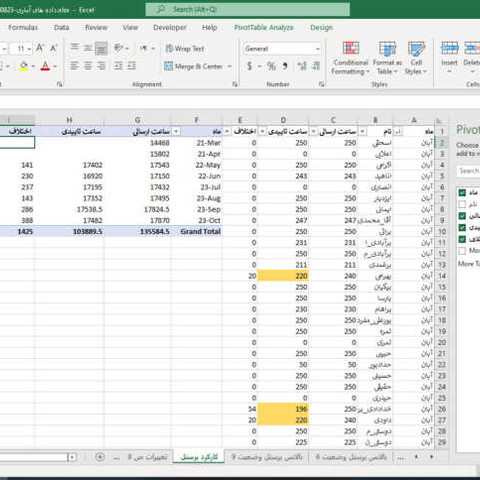Open the pivot table ماه filter dropdown in column F
480x480 pixels.
tap(176, 131)
